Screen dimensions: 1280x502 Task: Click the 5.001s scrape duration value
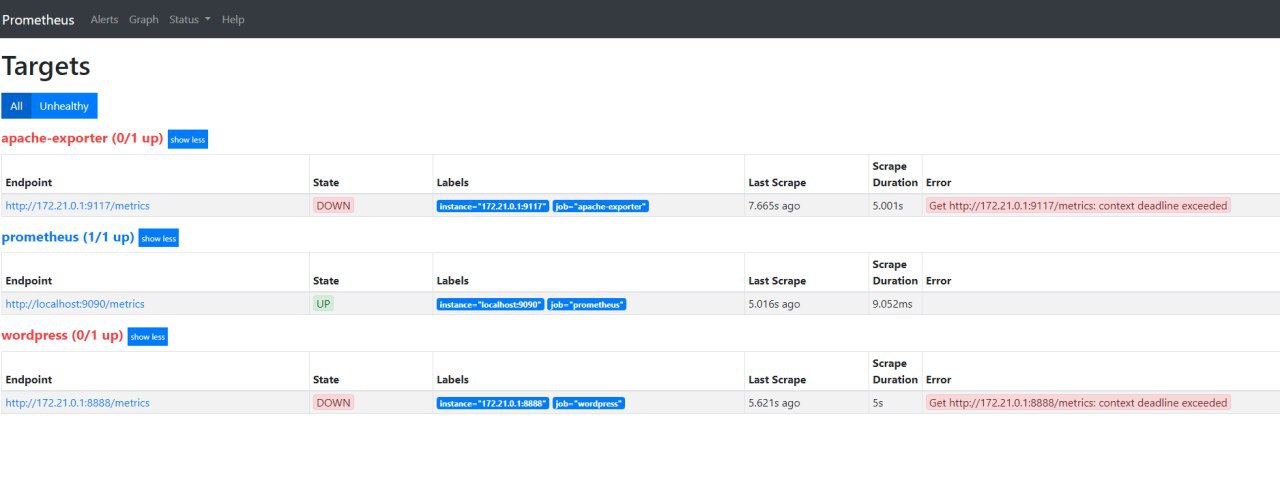[x=888, y=205]
